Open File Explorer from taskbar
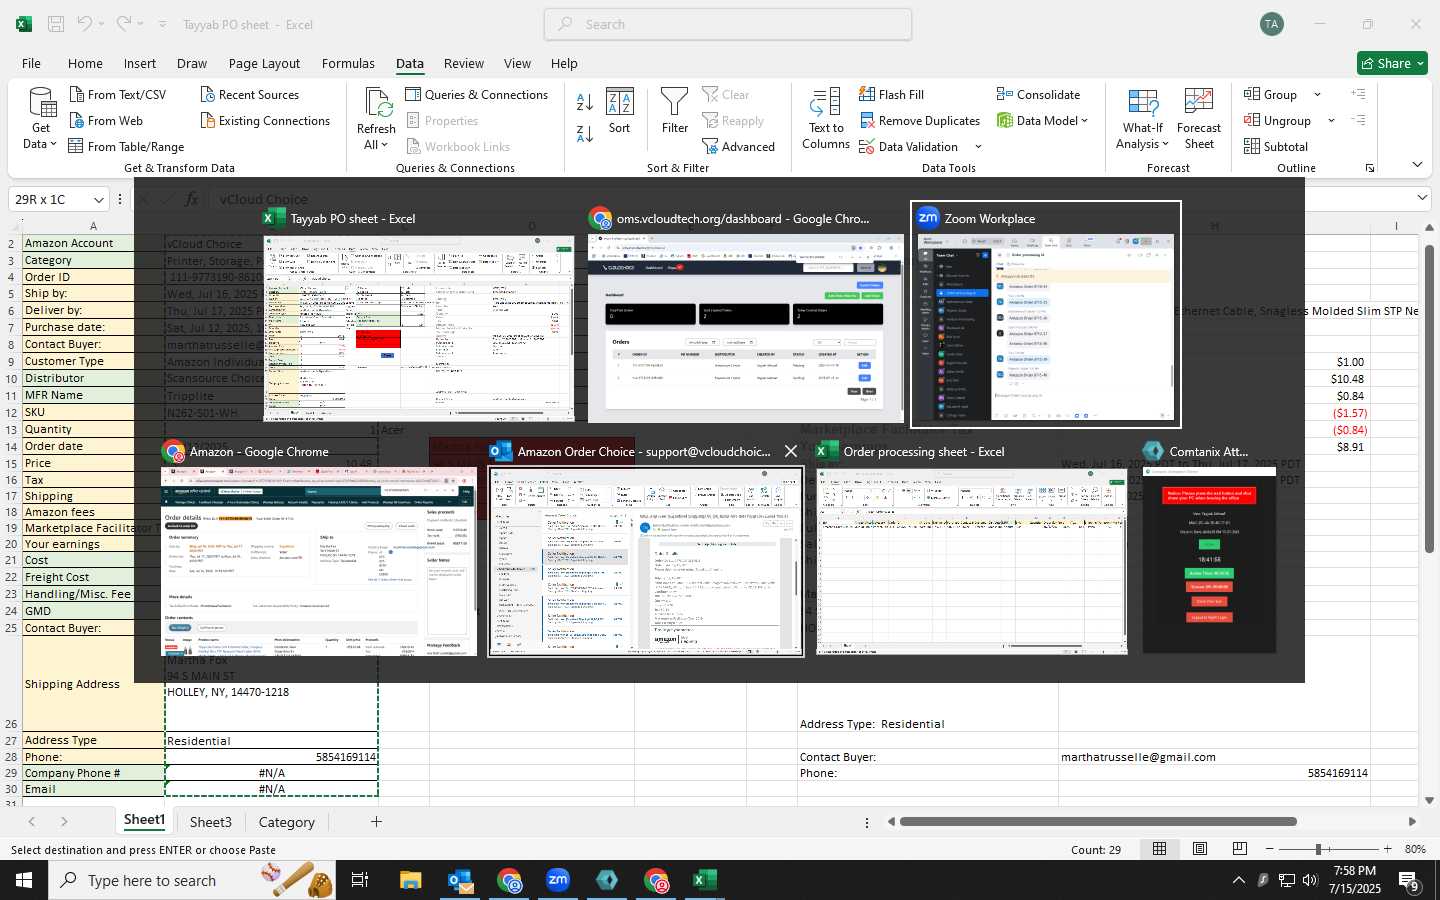The image size is (1440, 900). coord(411,880)
